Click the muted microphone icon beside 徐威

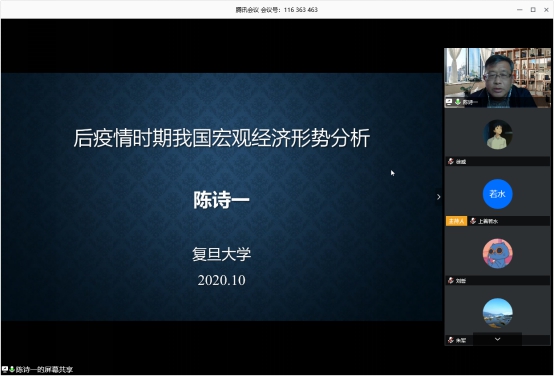click(x=451, y=161)
